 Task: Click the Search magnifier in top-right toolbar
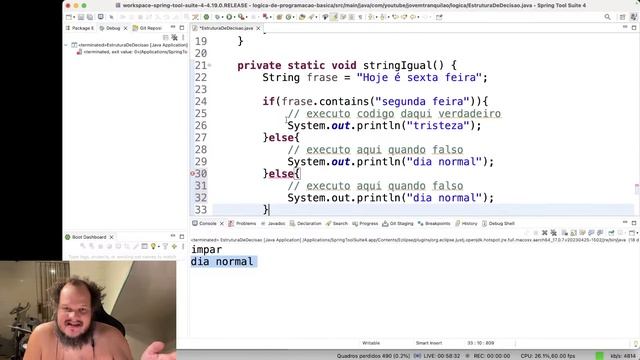point(607,17)
